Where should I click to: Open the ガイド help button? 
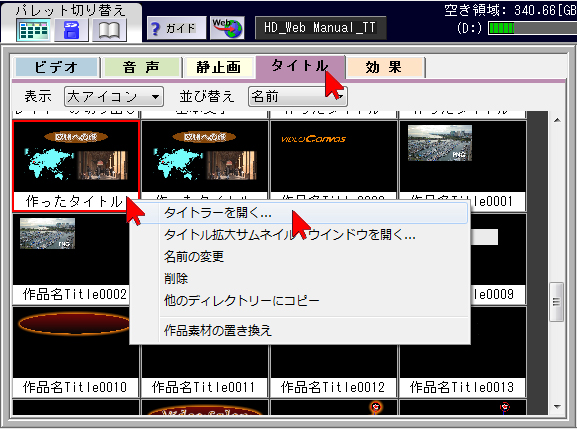(x=176, y=28)
